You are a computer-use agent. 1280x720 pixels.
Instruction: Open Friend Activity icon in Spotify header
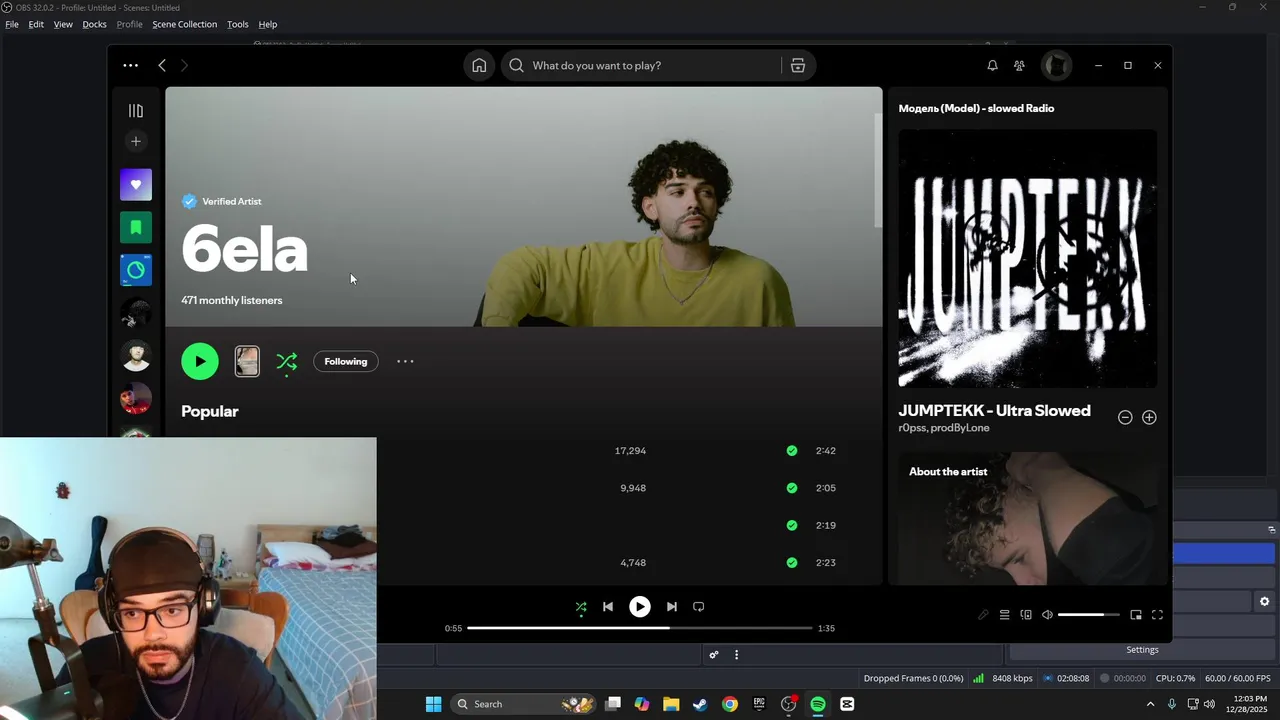click(1019, 65)
